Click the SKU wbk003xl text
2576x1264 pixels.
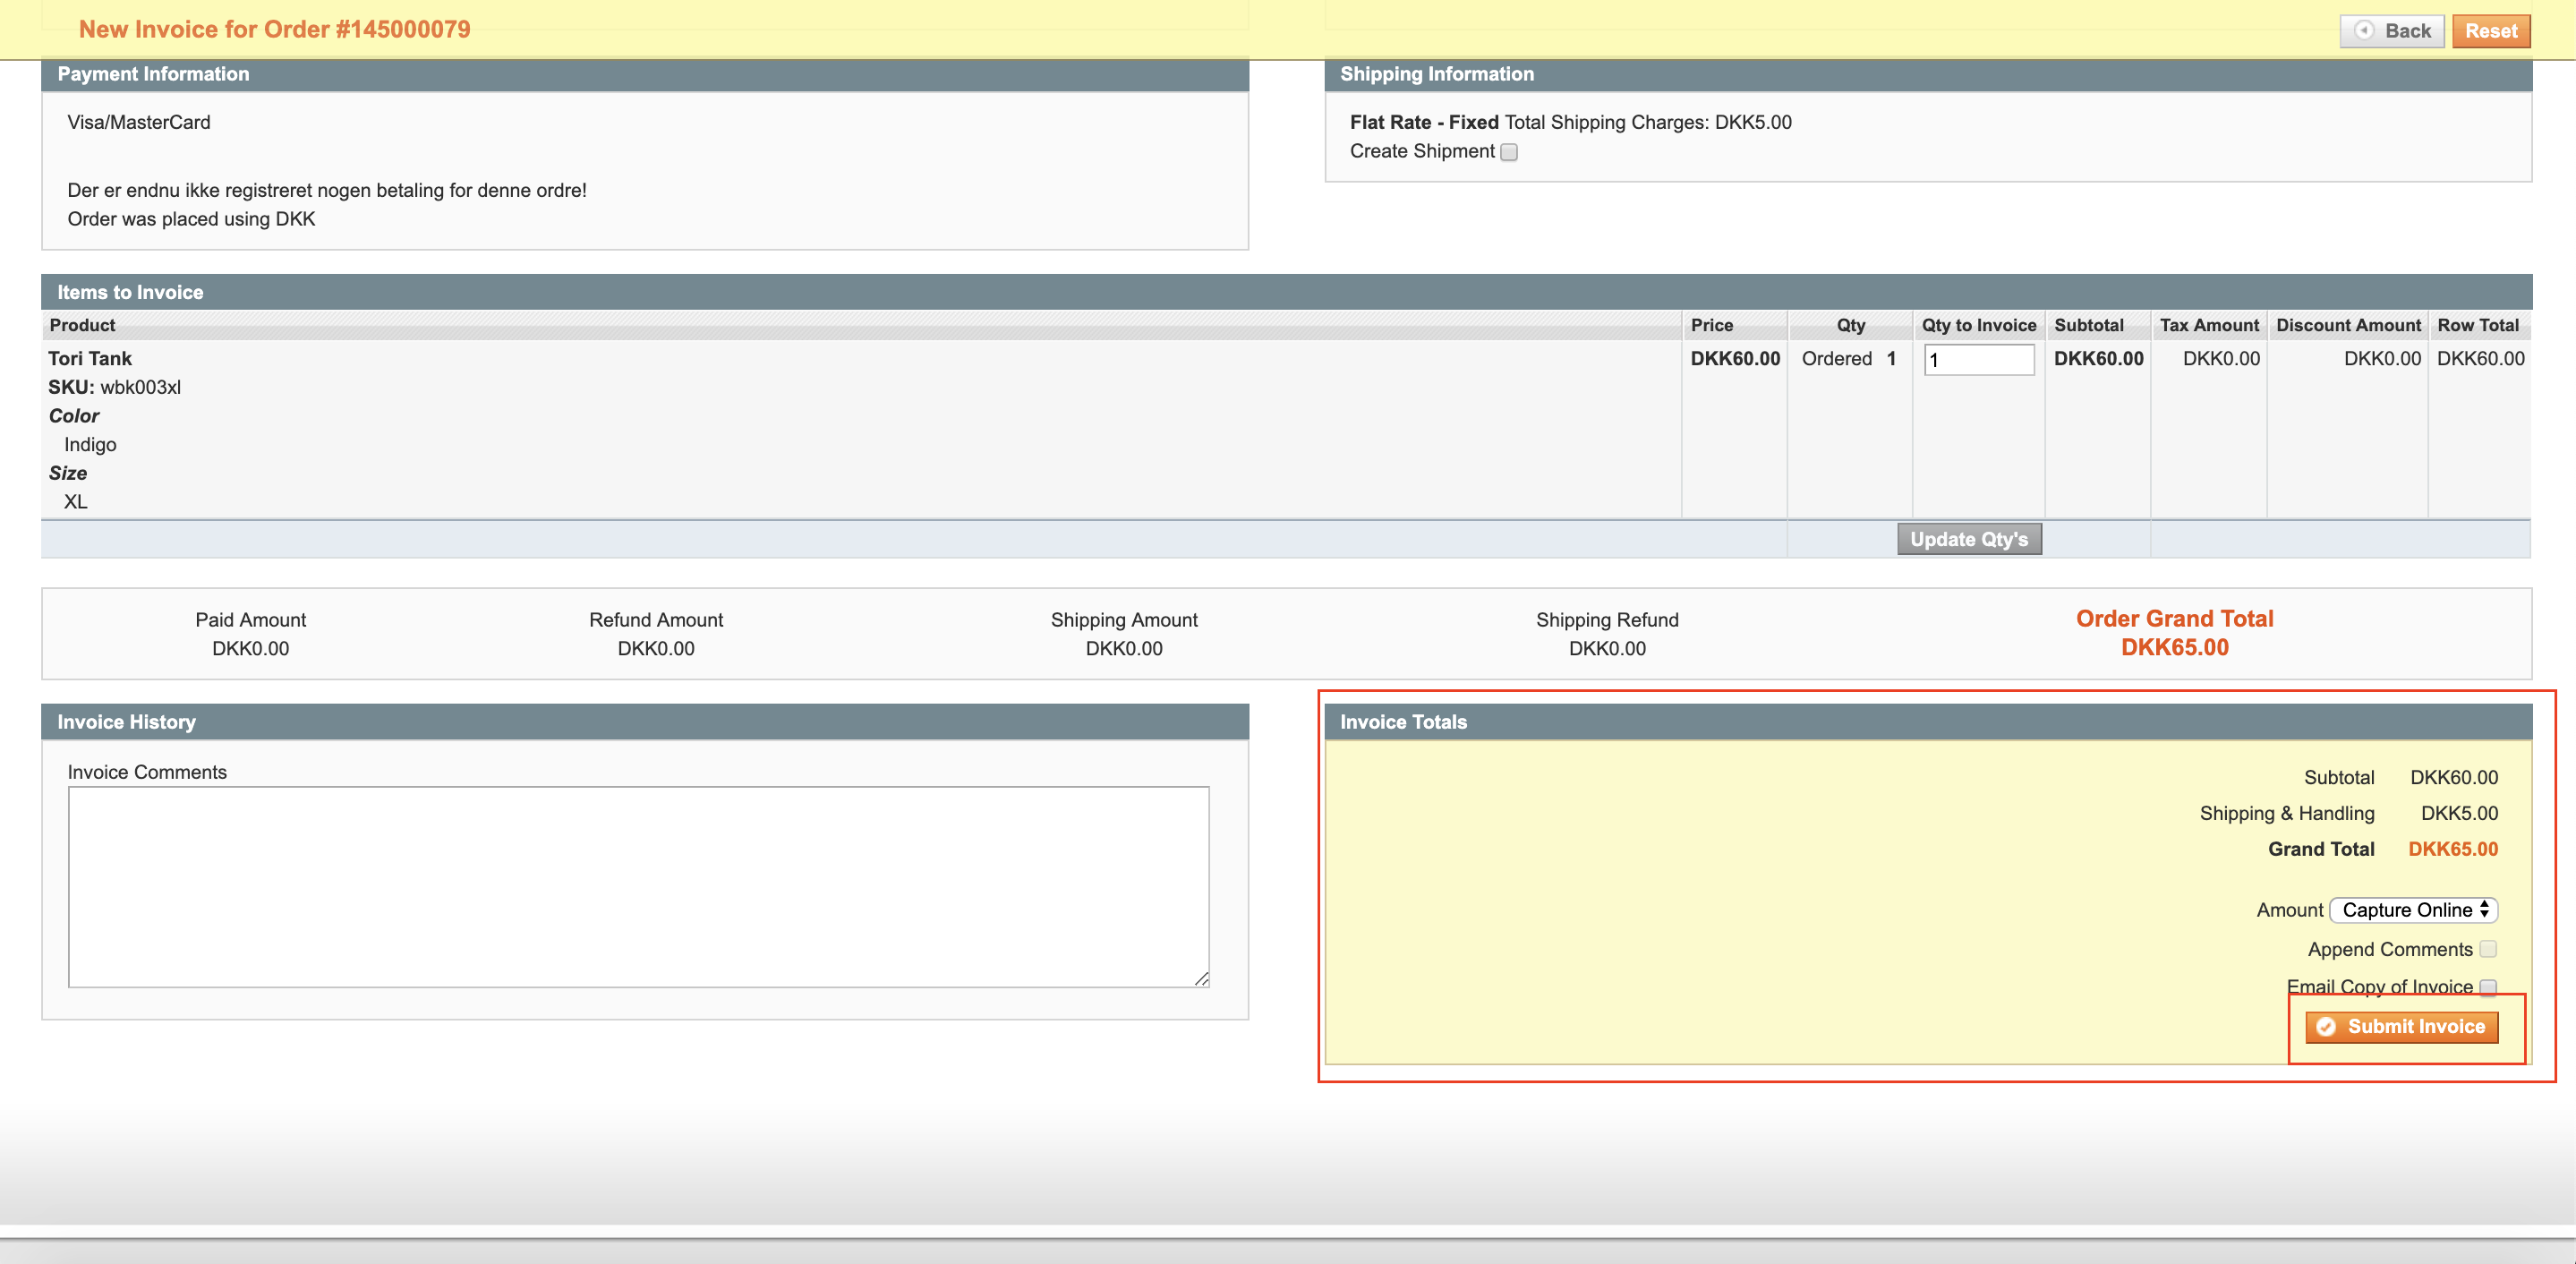point(114,387)
